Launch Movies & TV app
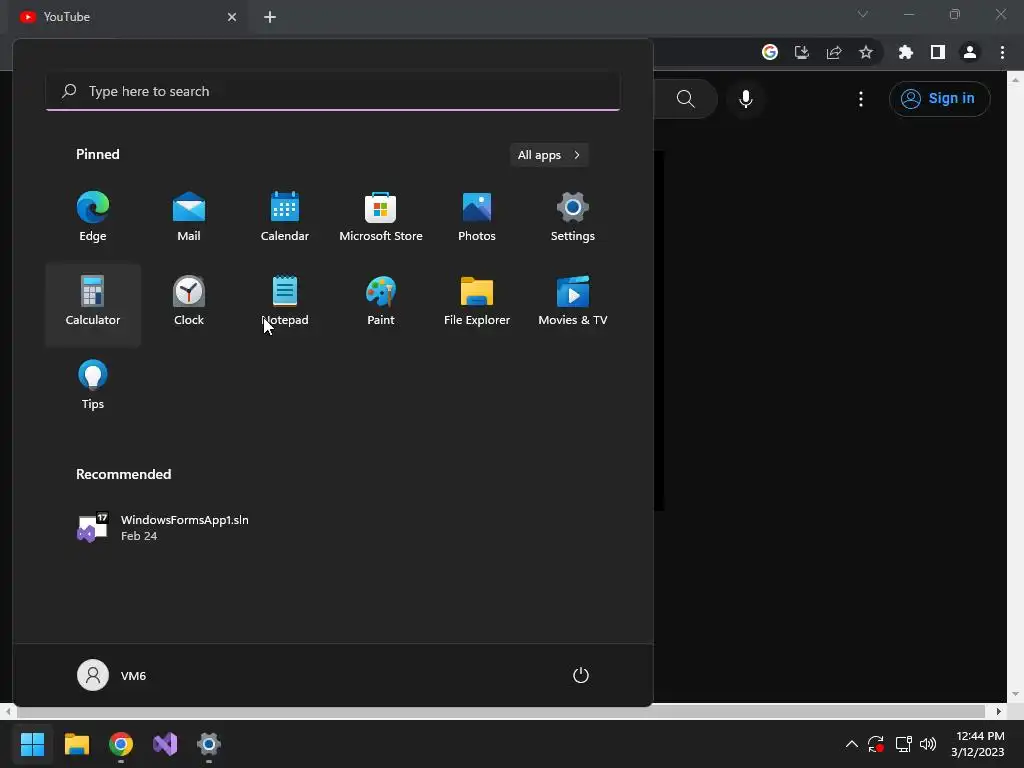The width and height of the screenshot is (1024, 768). pos(573,302)
